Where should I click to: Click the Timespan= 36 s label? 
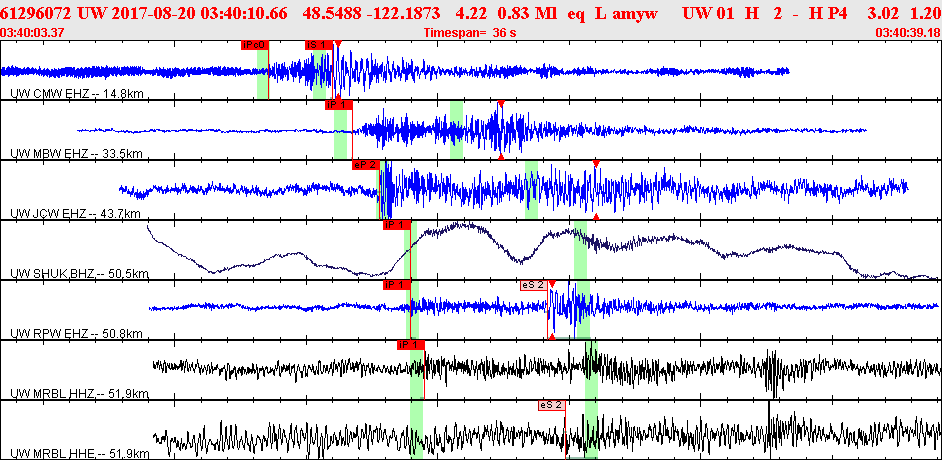(x=470, y=32)
